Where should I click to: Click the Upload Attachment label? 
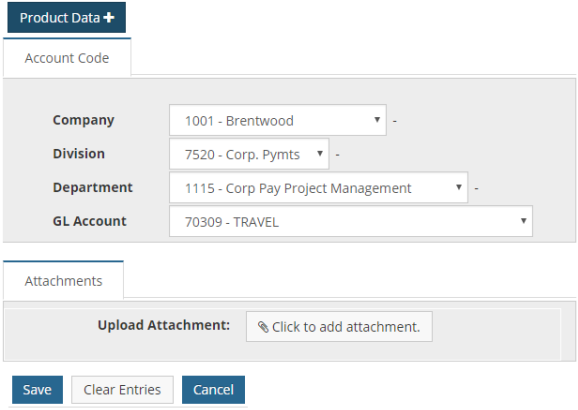coord(164,325)
